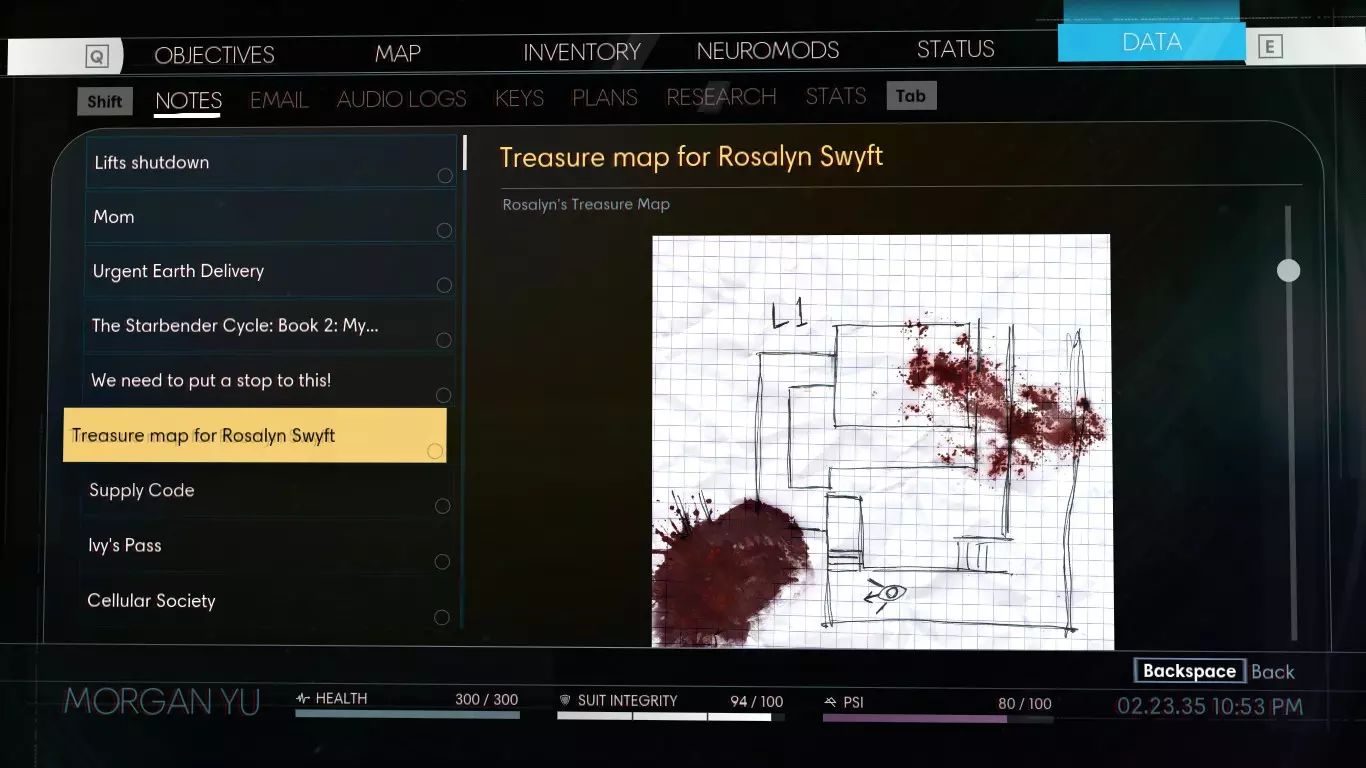Click the Backspace Back button
The width and height of the screenshot is (1366, 768).
point(1214,671)
